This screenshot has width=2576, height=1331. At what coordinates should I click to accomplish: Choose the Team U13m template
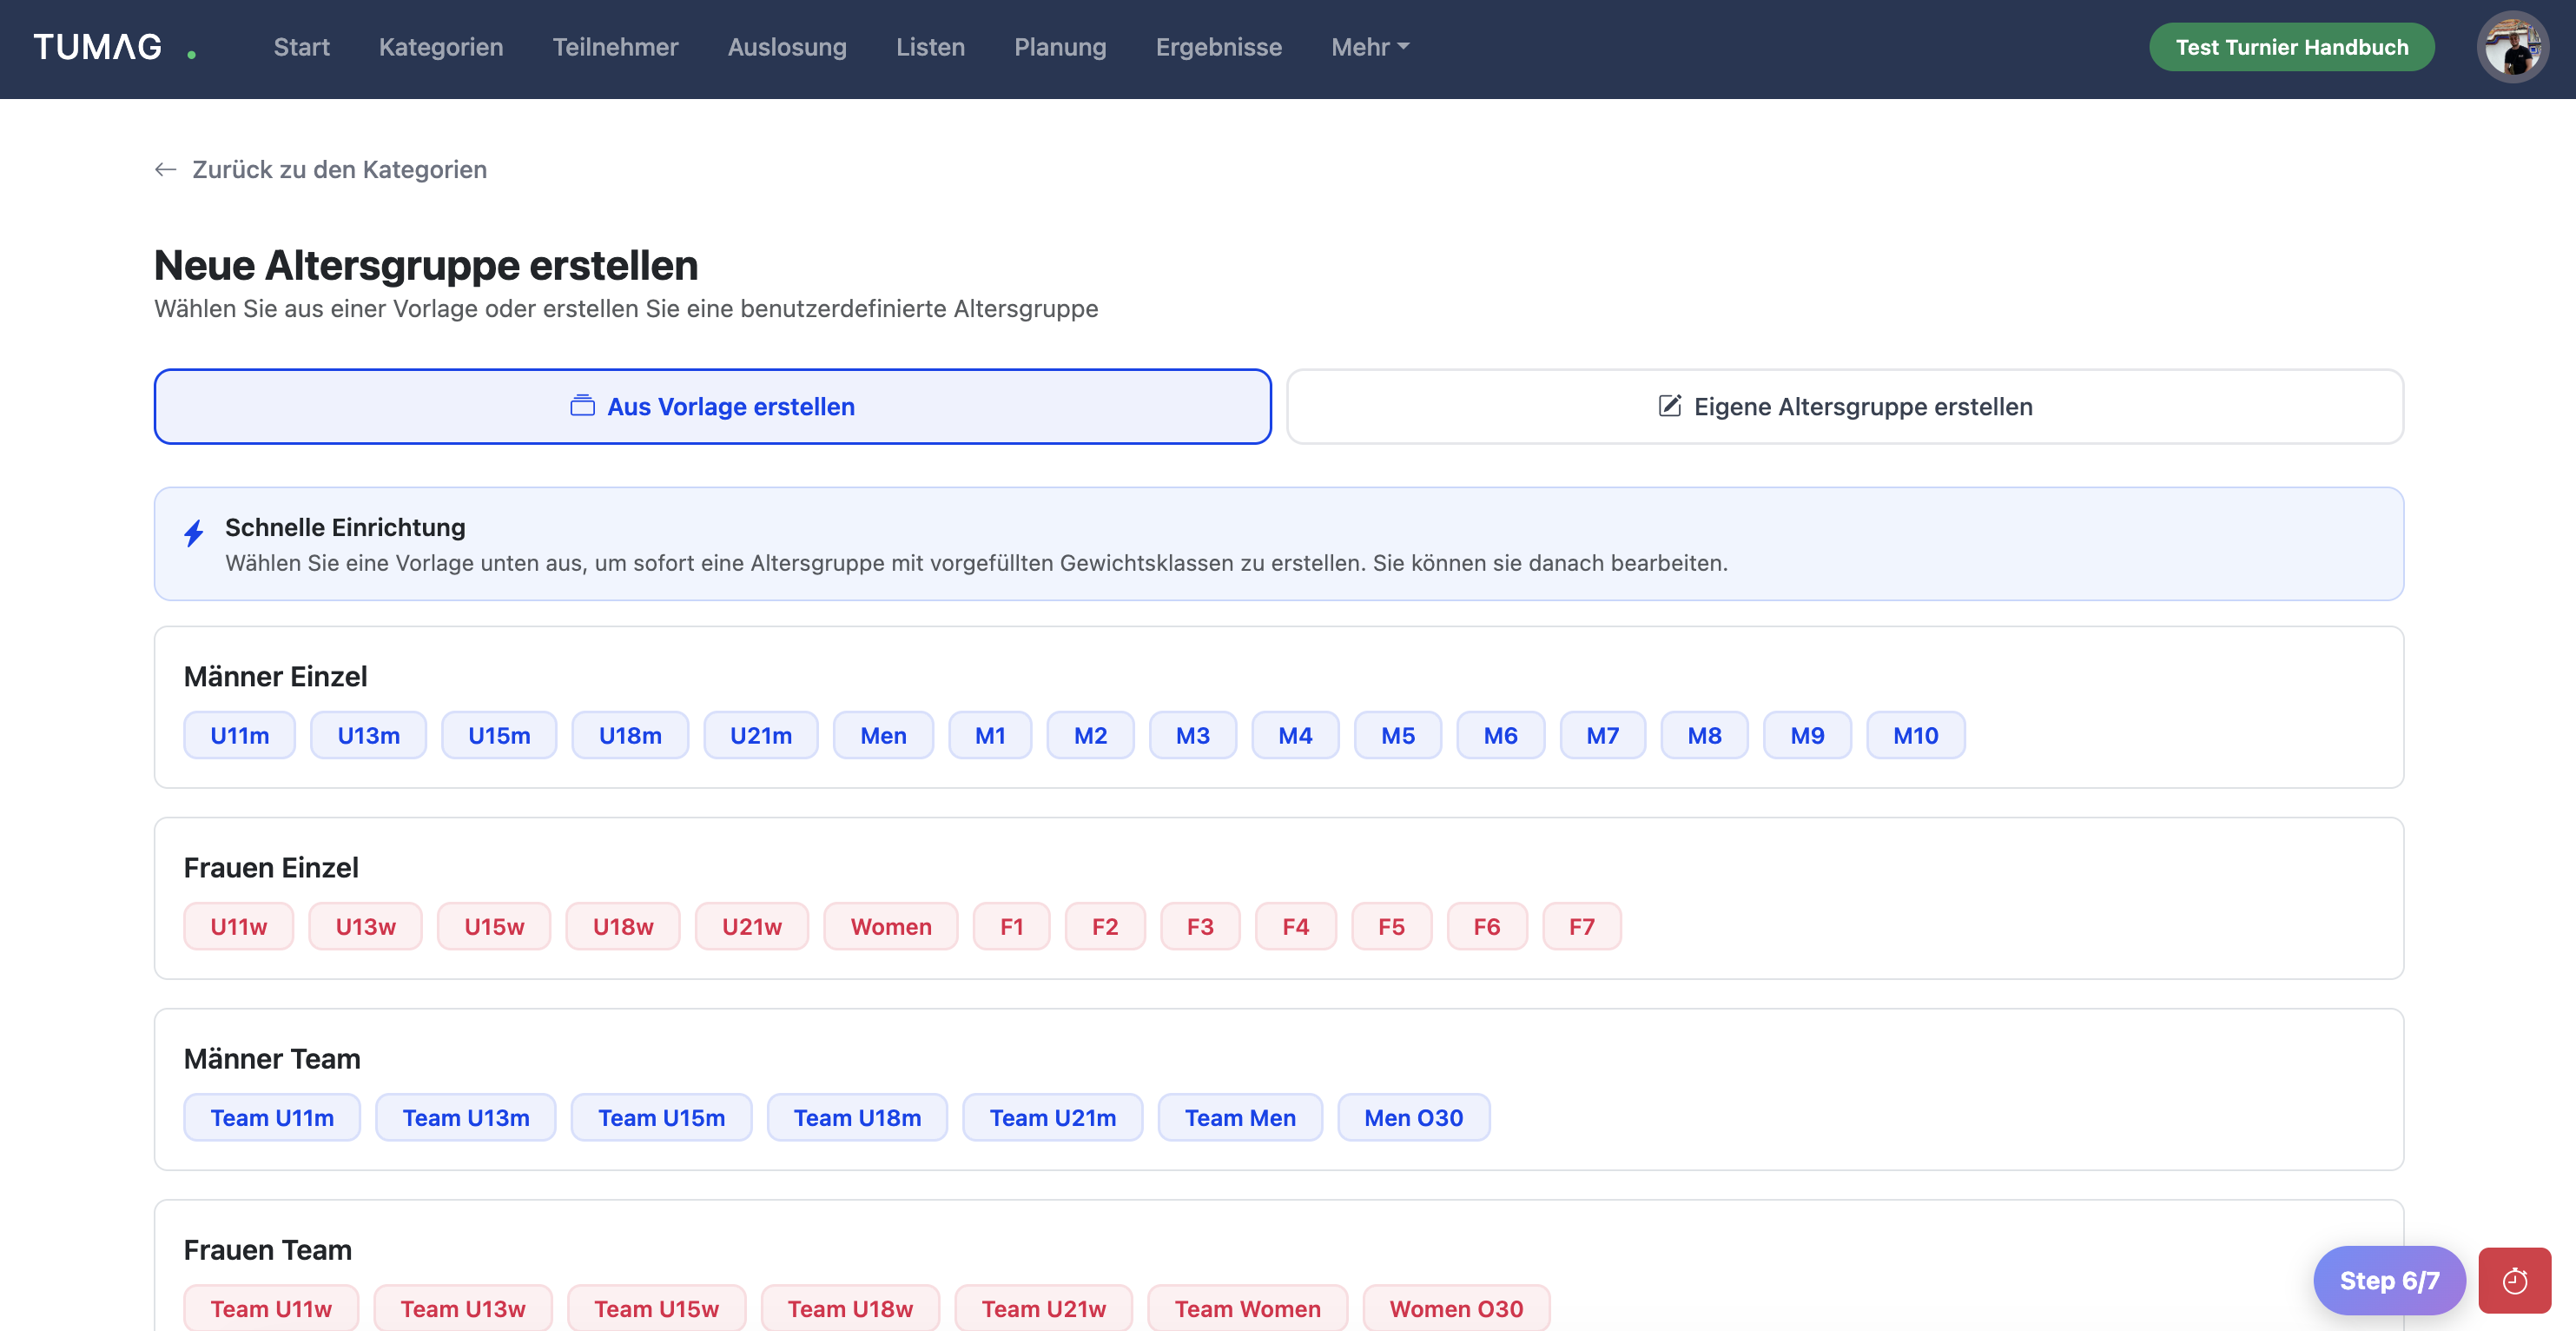(466, 1117)
